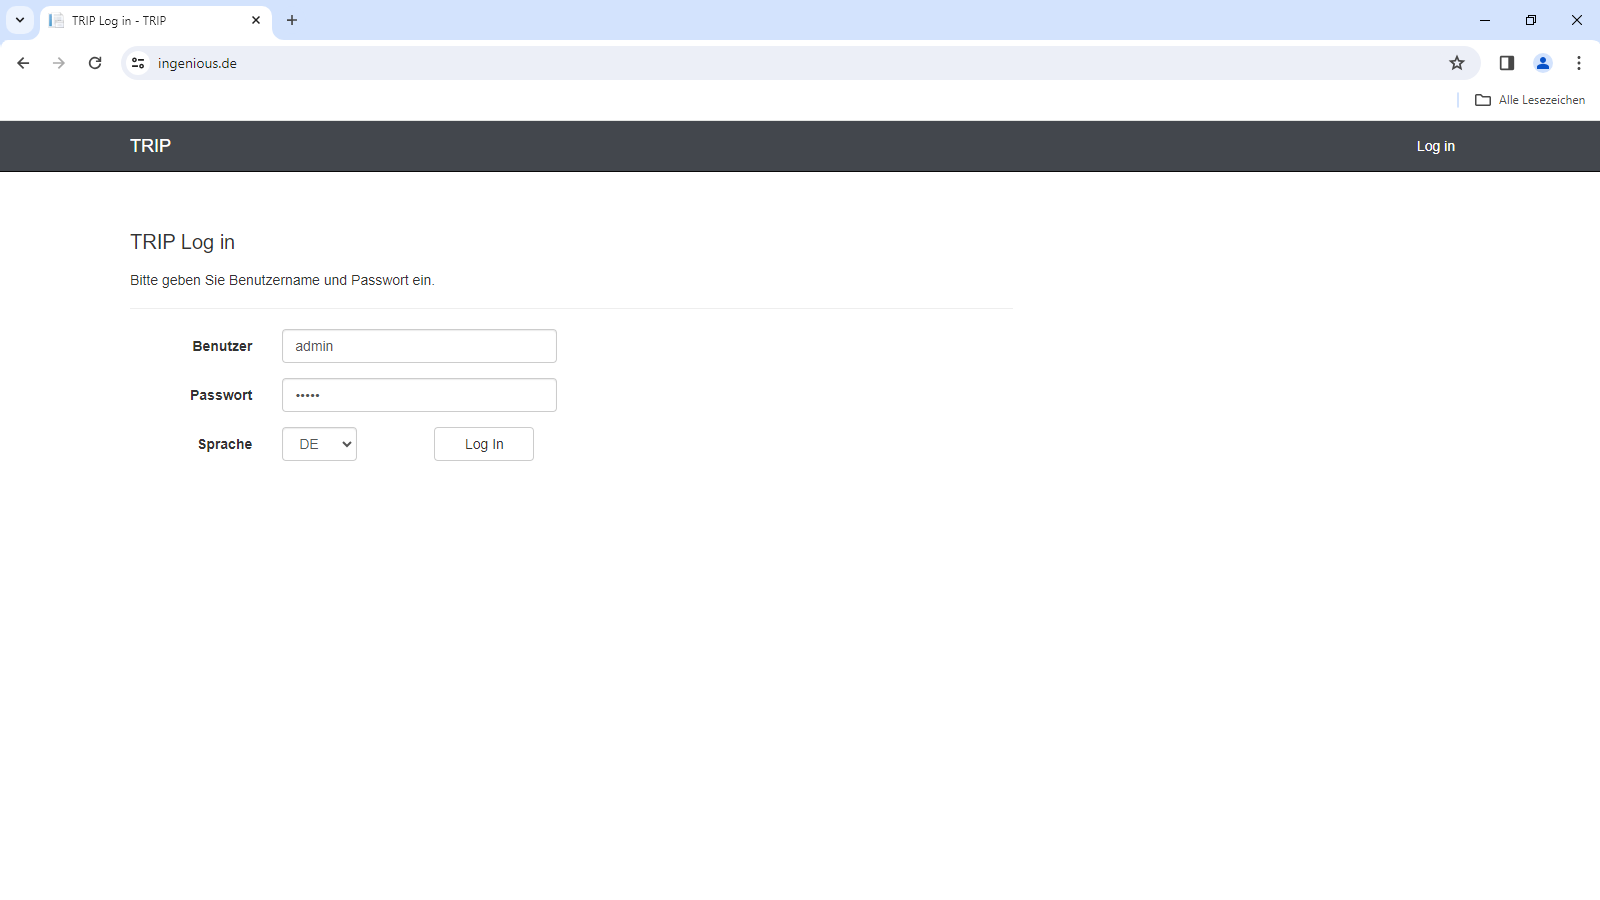Screen dimensions: 1600x900
Task: Close the TRIP Log in tab
Action: click(x=256, y=20)
